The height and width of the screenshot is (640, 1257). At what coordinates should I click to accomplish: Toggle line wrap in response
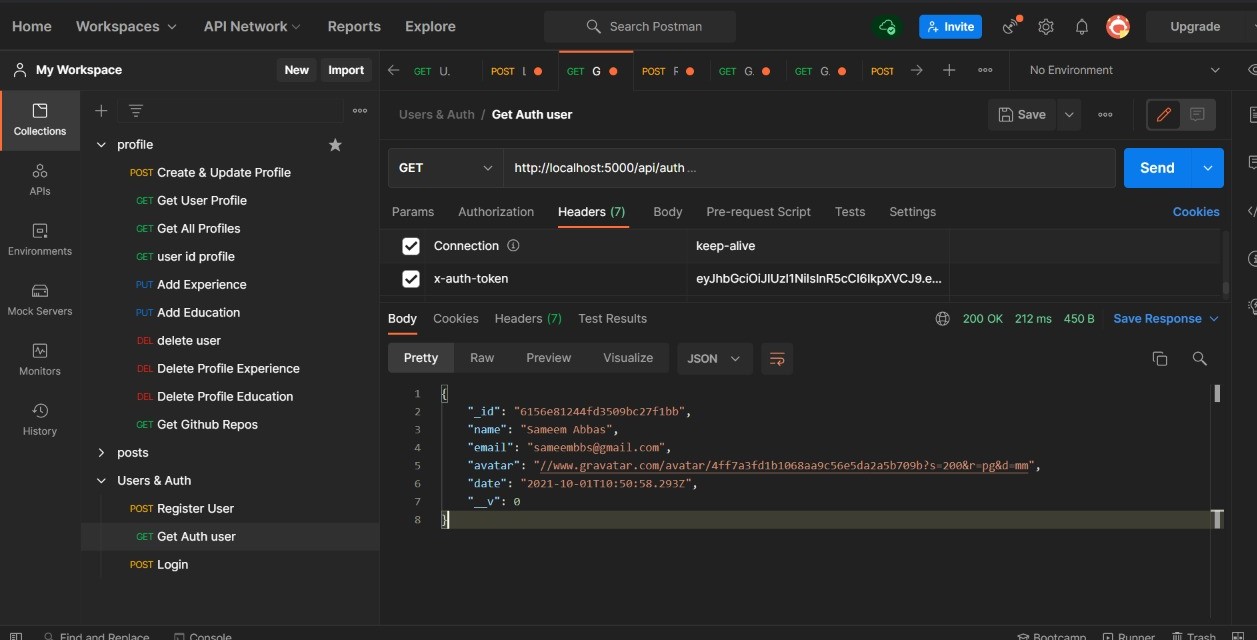[777, 359]
